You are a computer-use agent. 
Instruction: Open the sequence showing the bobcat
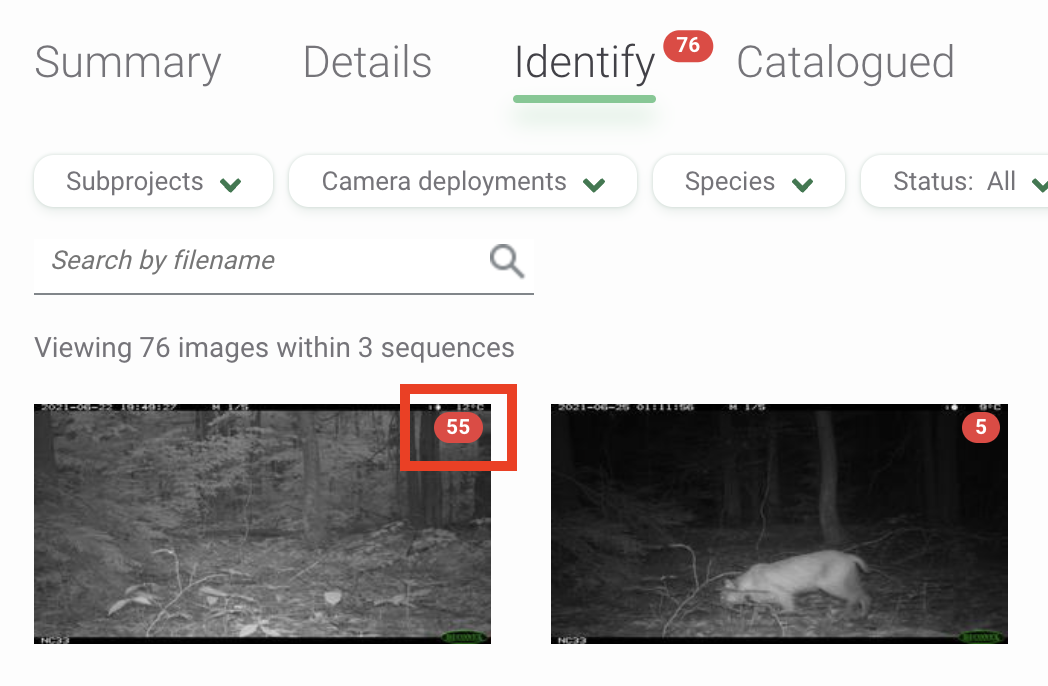pos(779,523)
